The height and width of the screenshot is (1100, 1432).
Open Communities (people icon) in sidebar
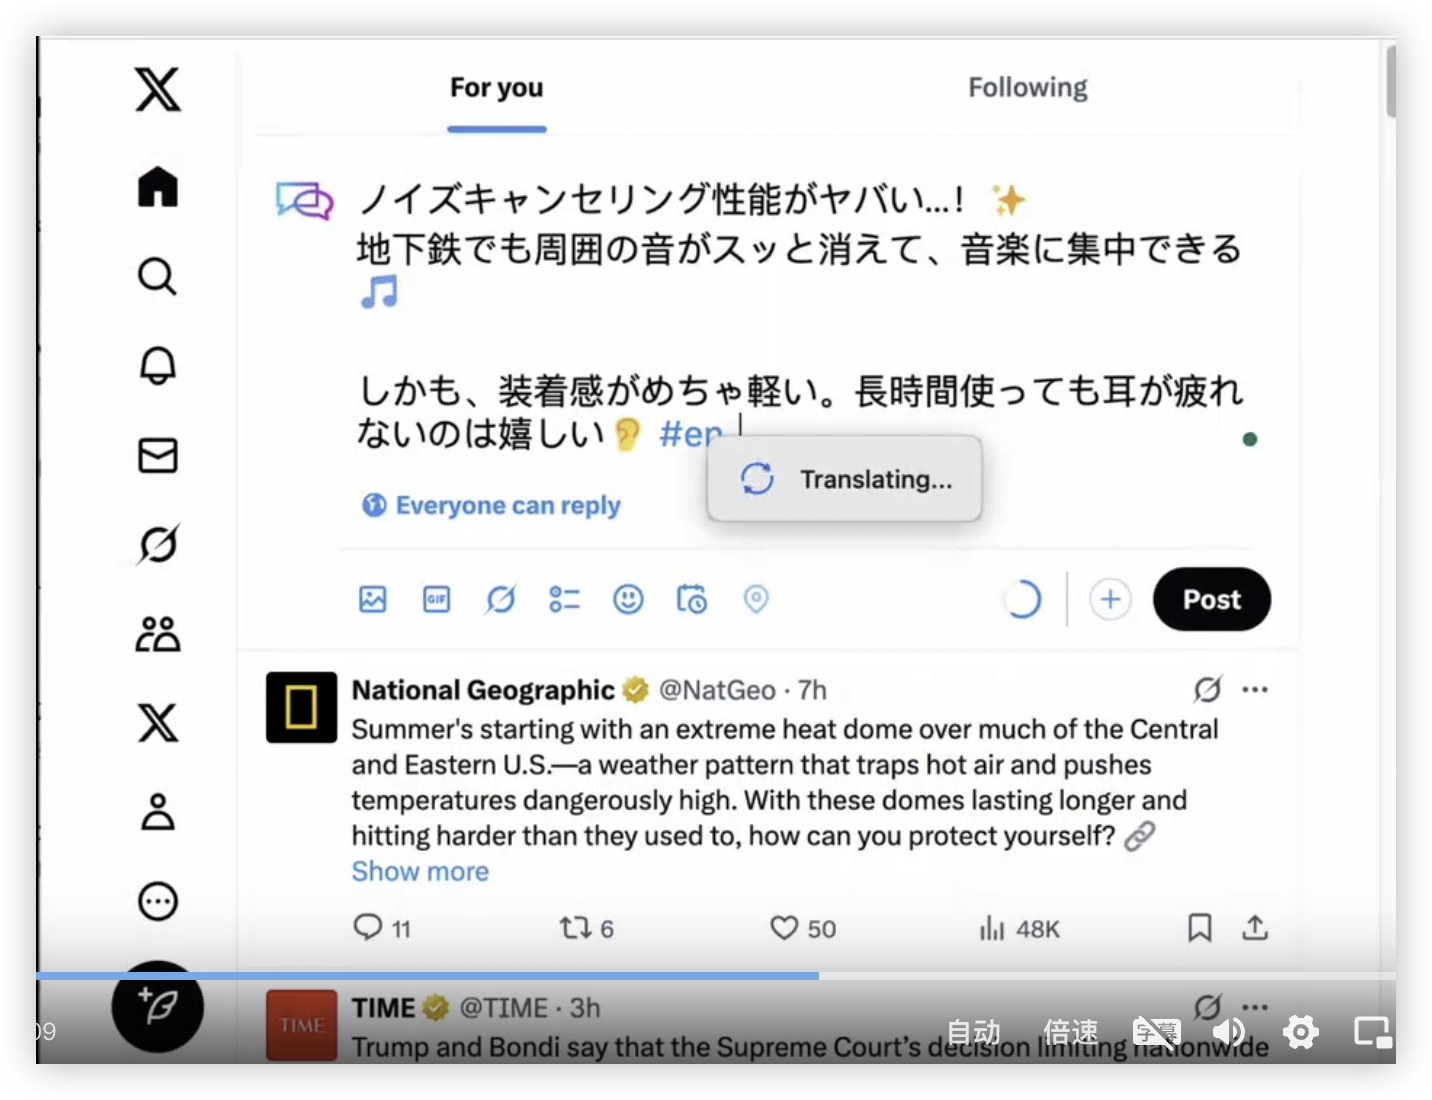point(158,633)
